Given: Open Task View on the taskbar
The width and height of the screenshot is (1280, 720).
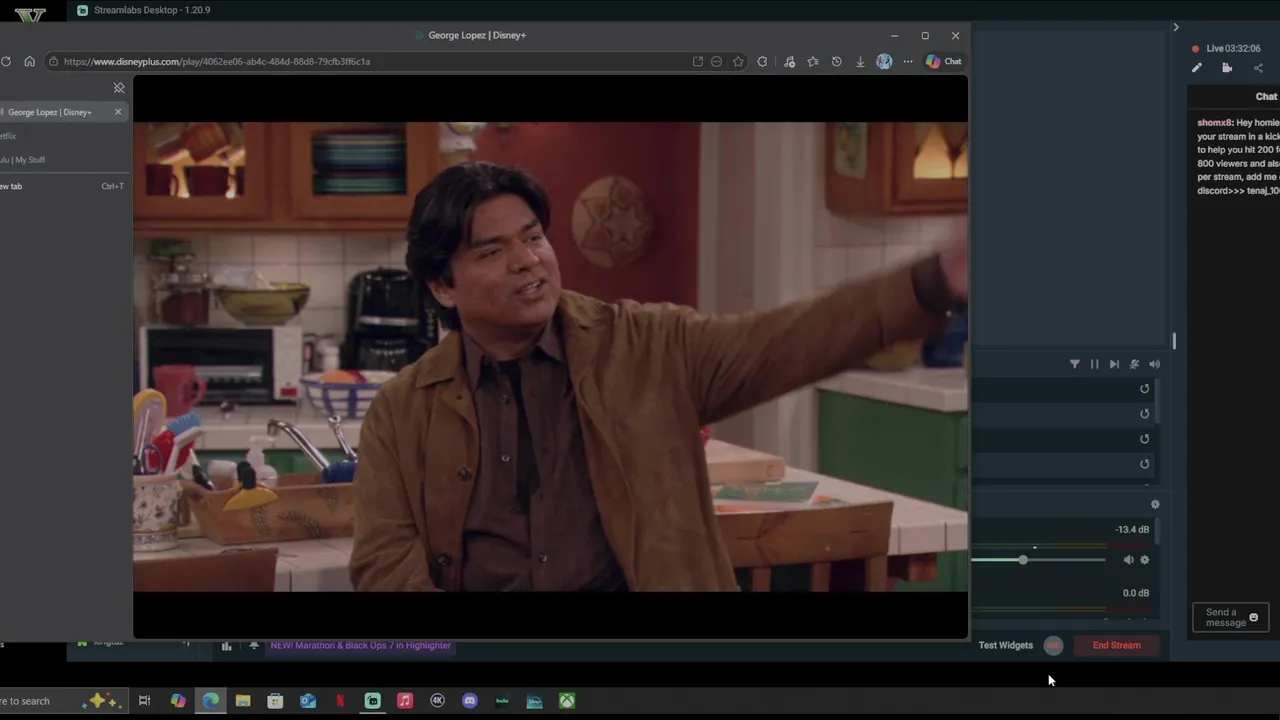Looking at the screenshot, I should pyautogui.click(x=144, y=701).
